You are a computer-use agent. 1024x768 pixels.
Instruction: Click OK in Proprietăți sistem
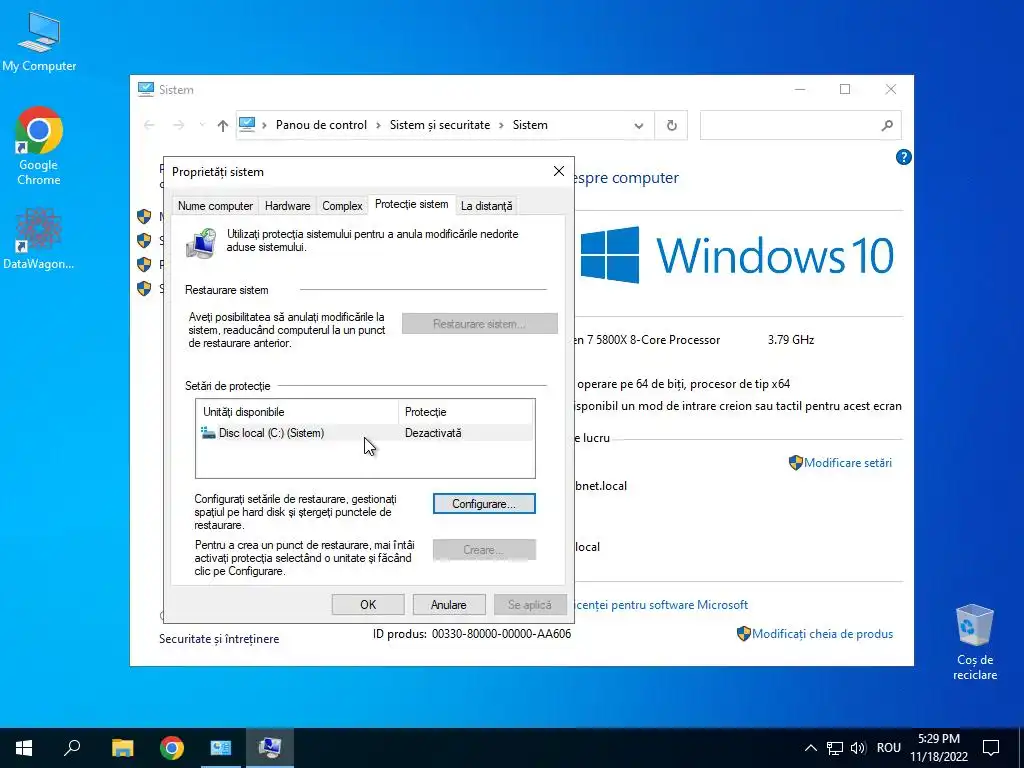coord(368,605)
